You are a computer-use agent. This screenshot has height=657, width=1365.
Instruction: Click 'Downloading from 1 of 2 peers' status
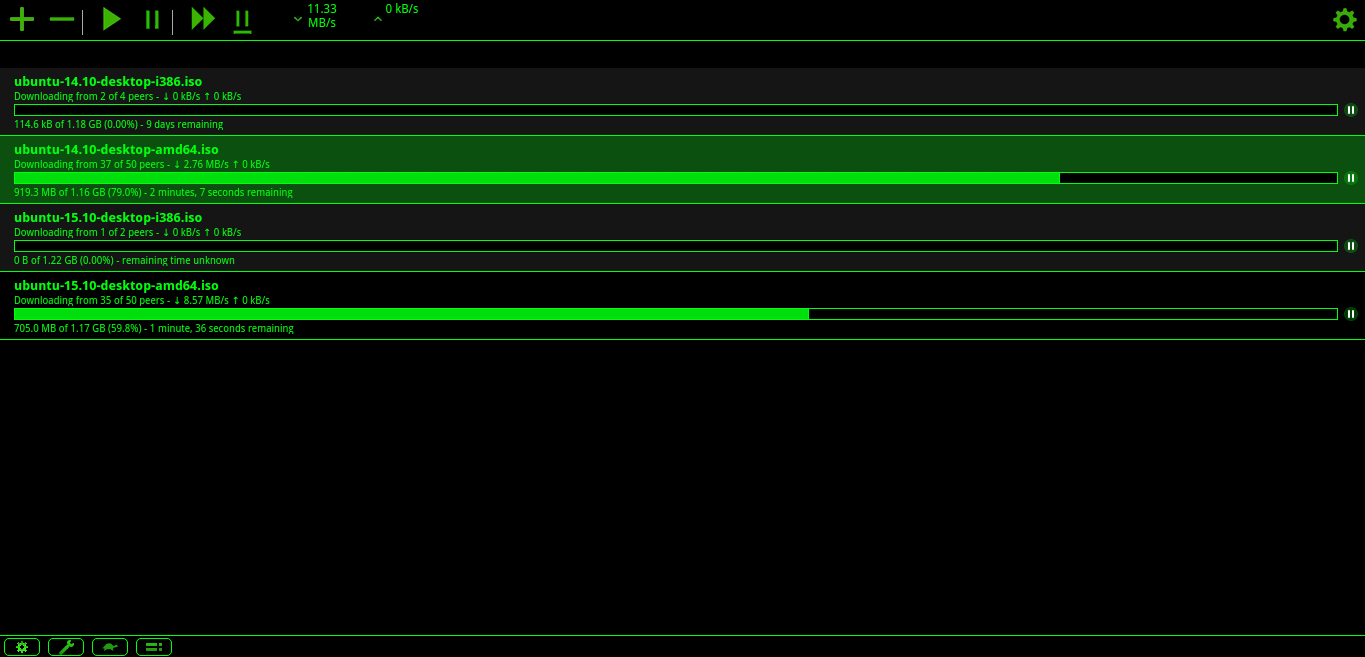tap(84, 233)
